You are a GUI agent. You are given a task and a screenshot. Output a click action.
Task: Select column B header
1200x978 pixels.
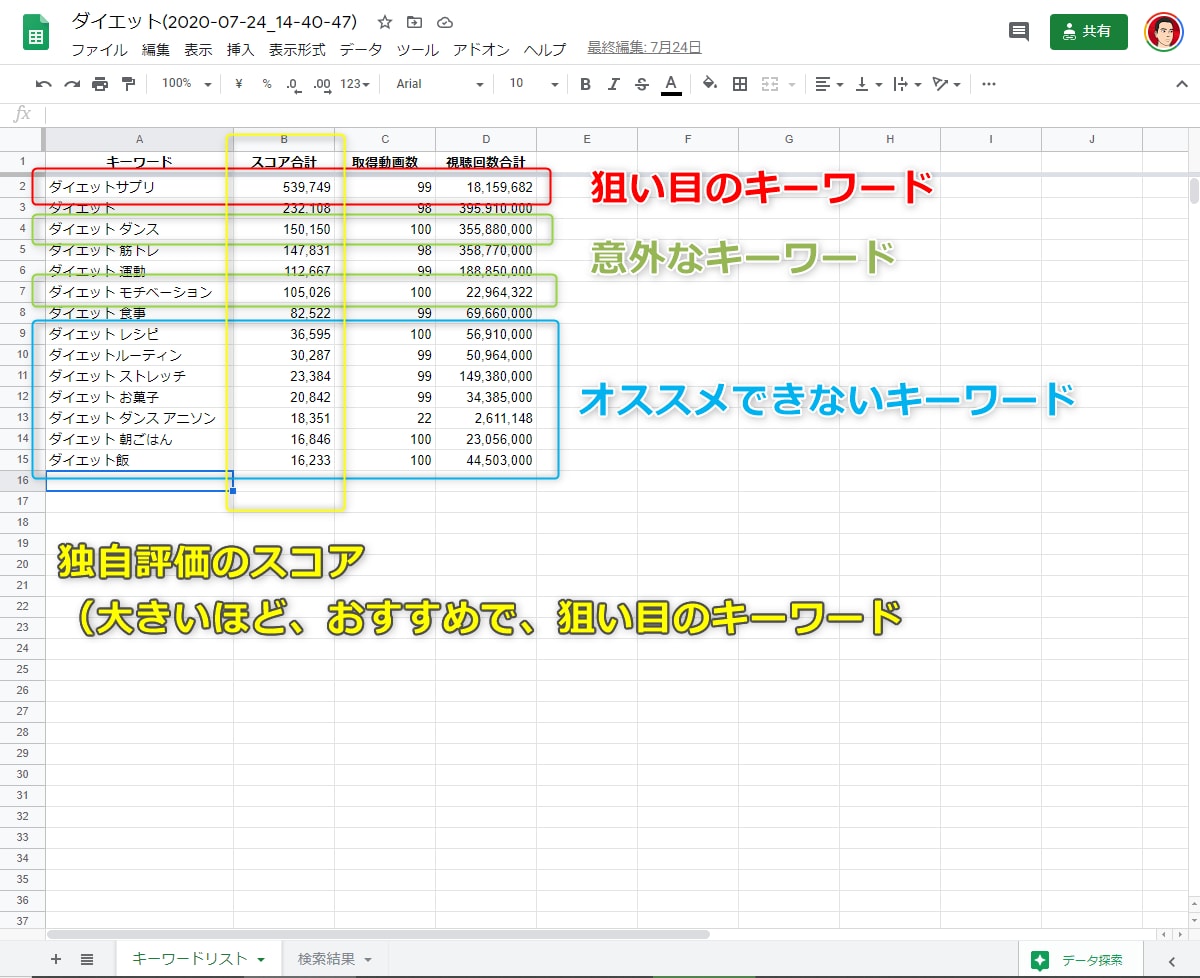click(x=284, y=138)
